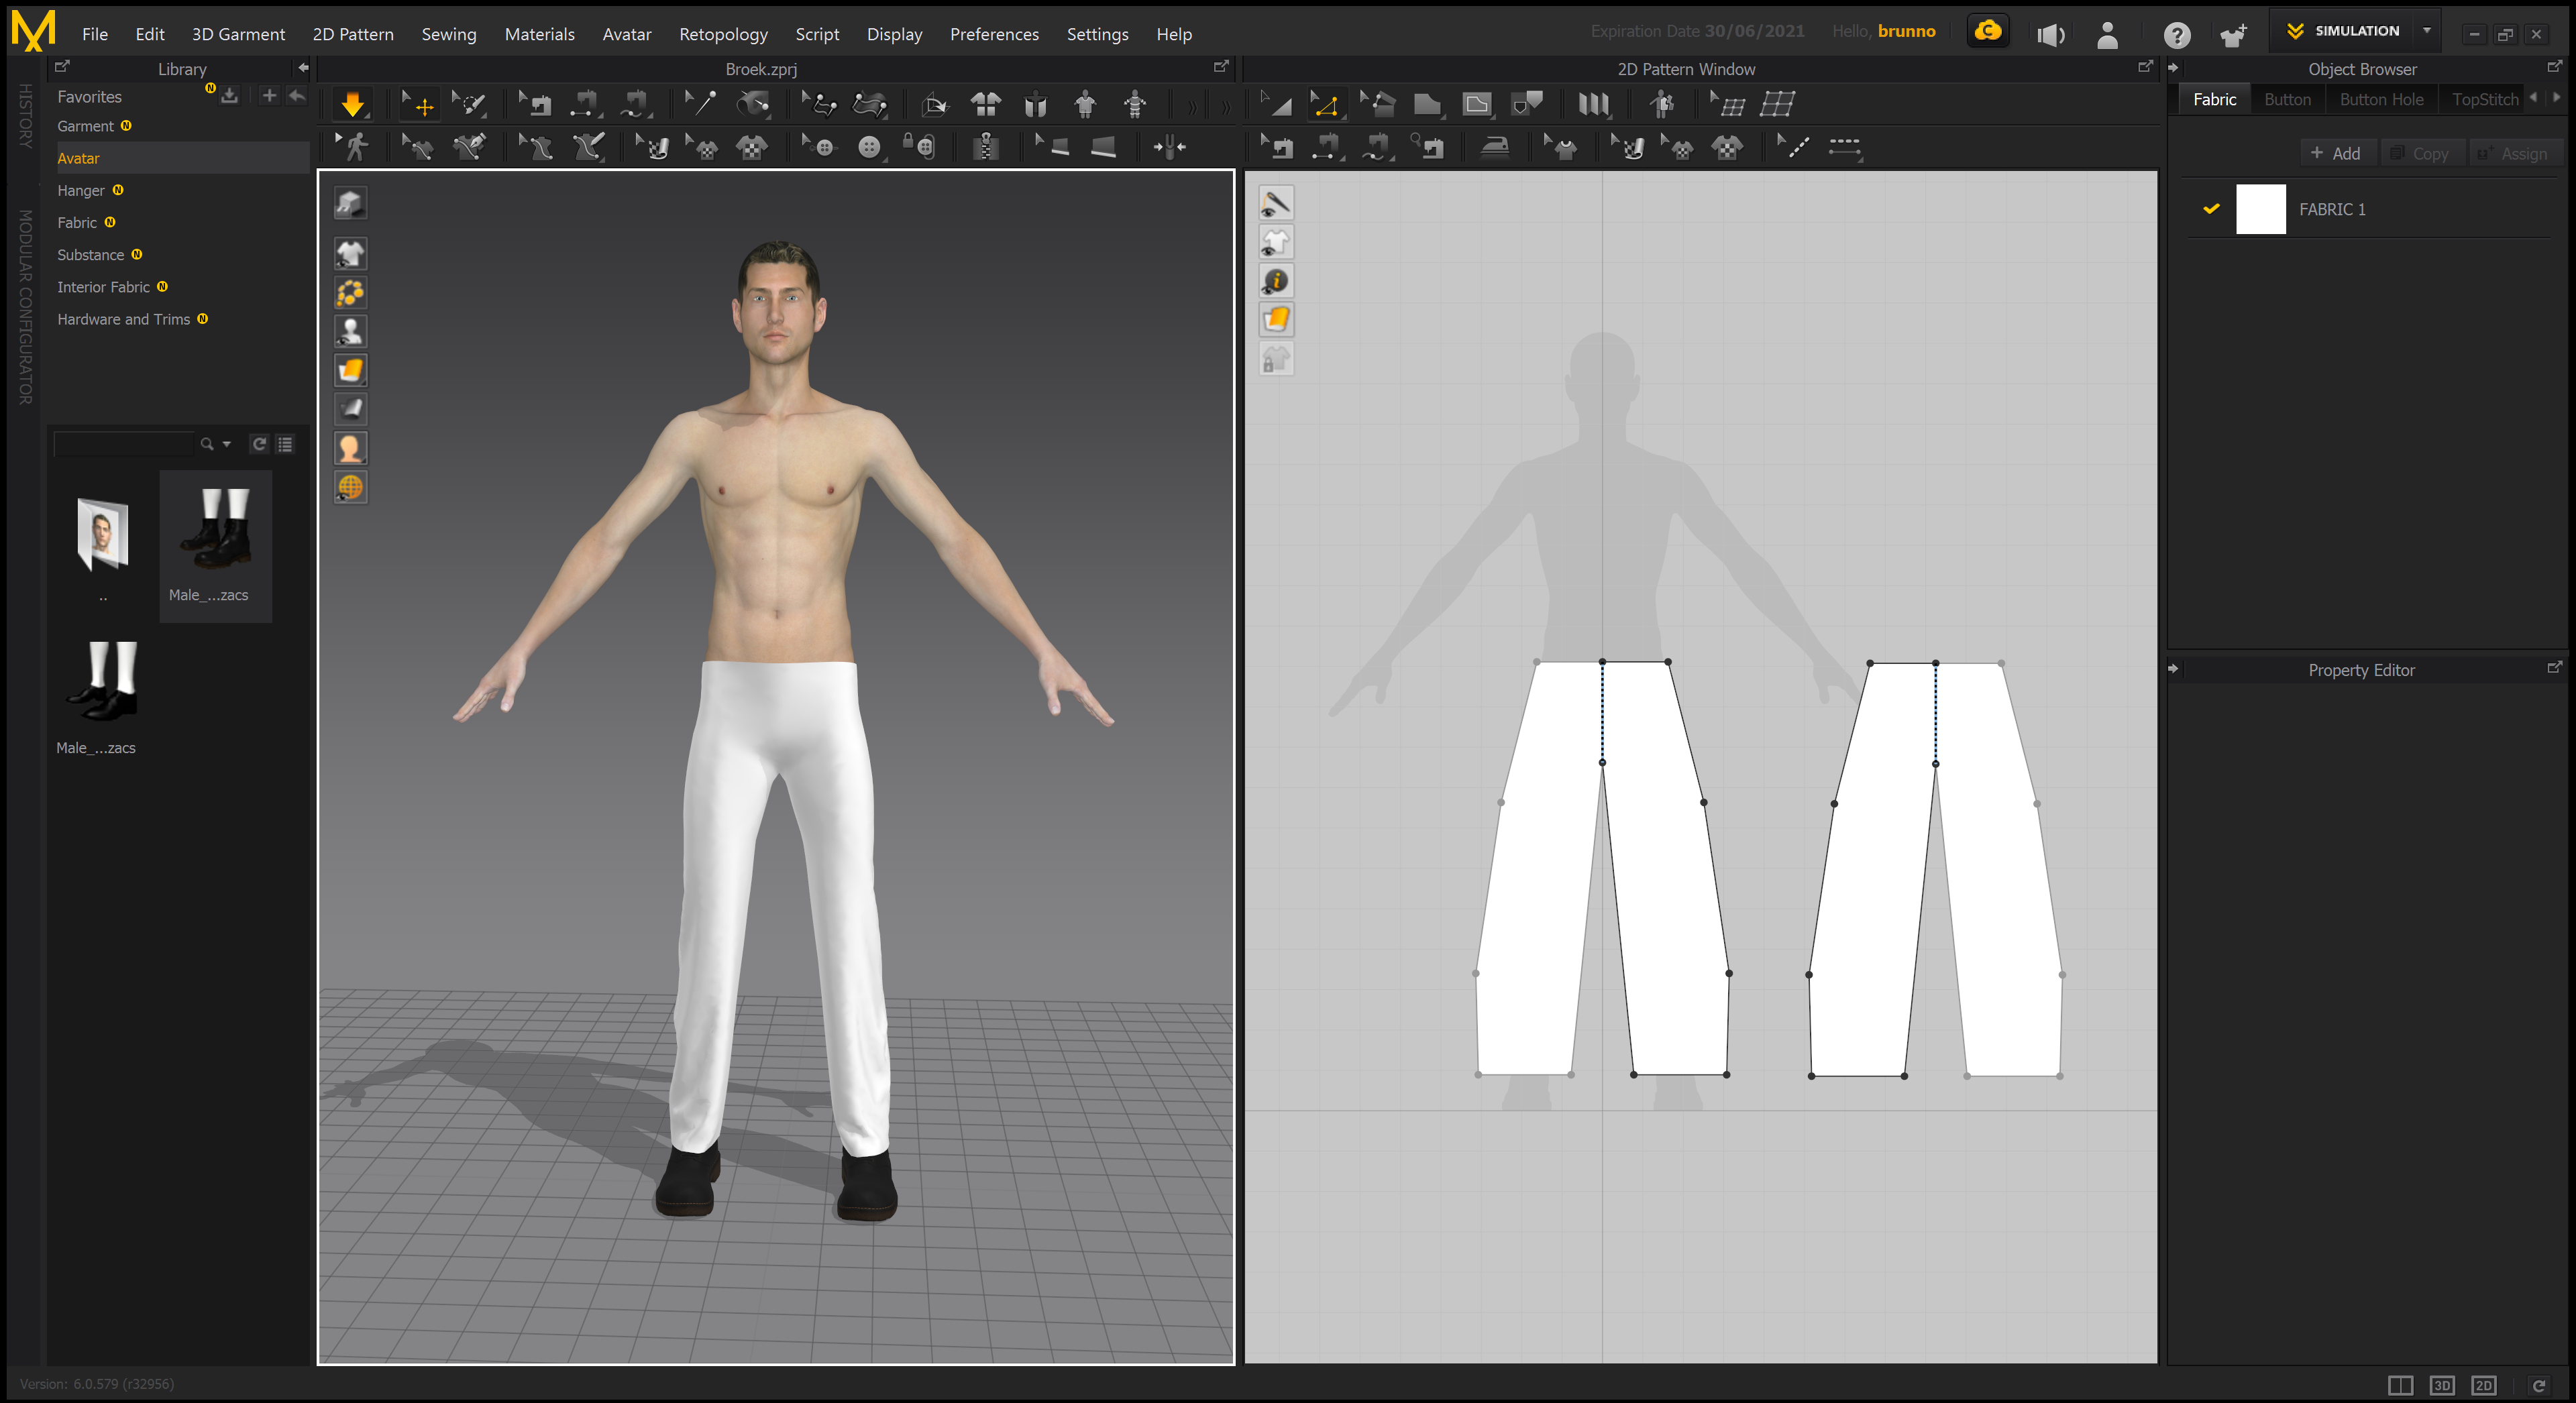Open the Sewing menu
The image size is (2576, 1403).
coord(448,34)
